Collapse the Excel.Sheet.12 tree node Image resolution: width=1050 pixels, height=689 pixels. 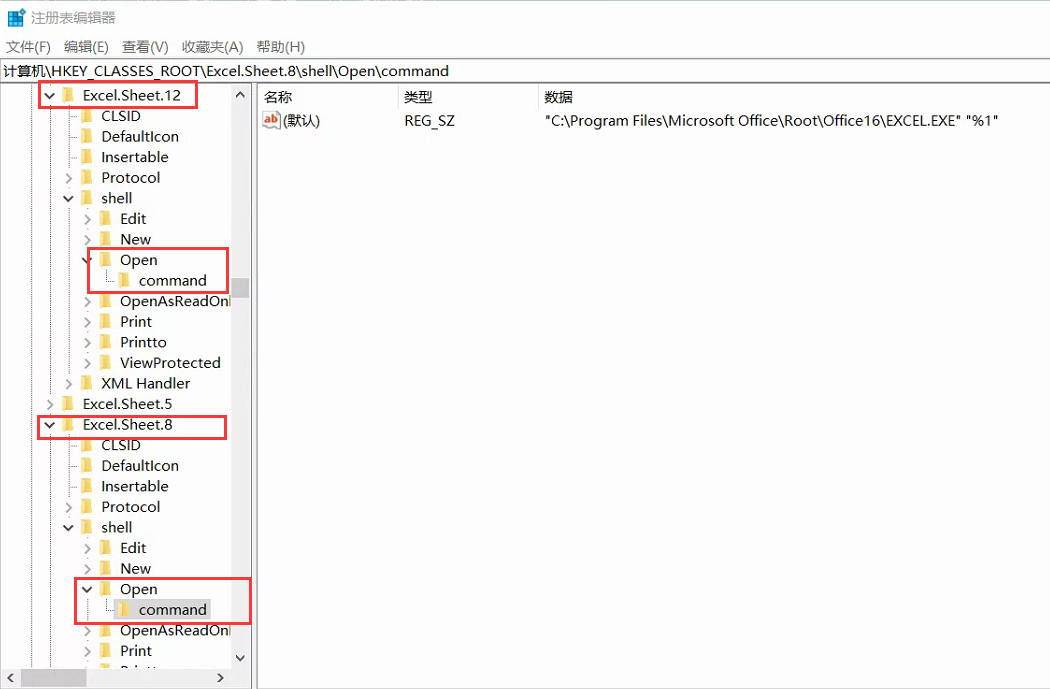pos(49,95)
